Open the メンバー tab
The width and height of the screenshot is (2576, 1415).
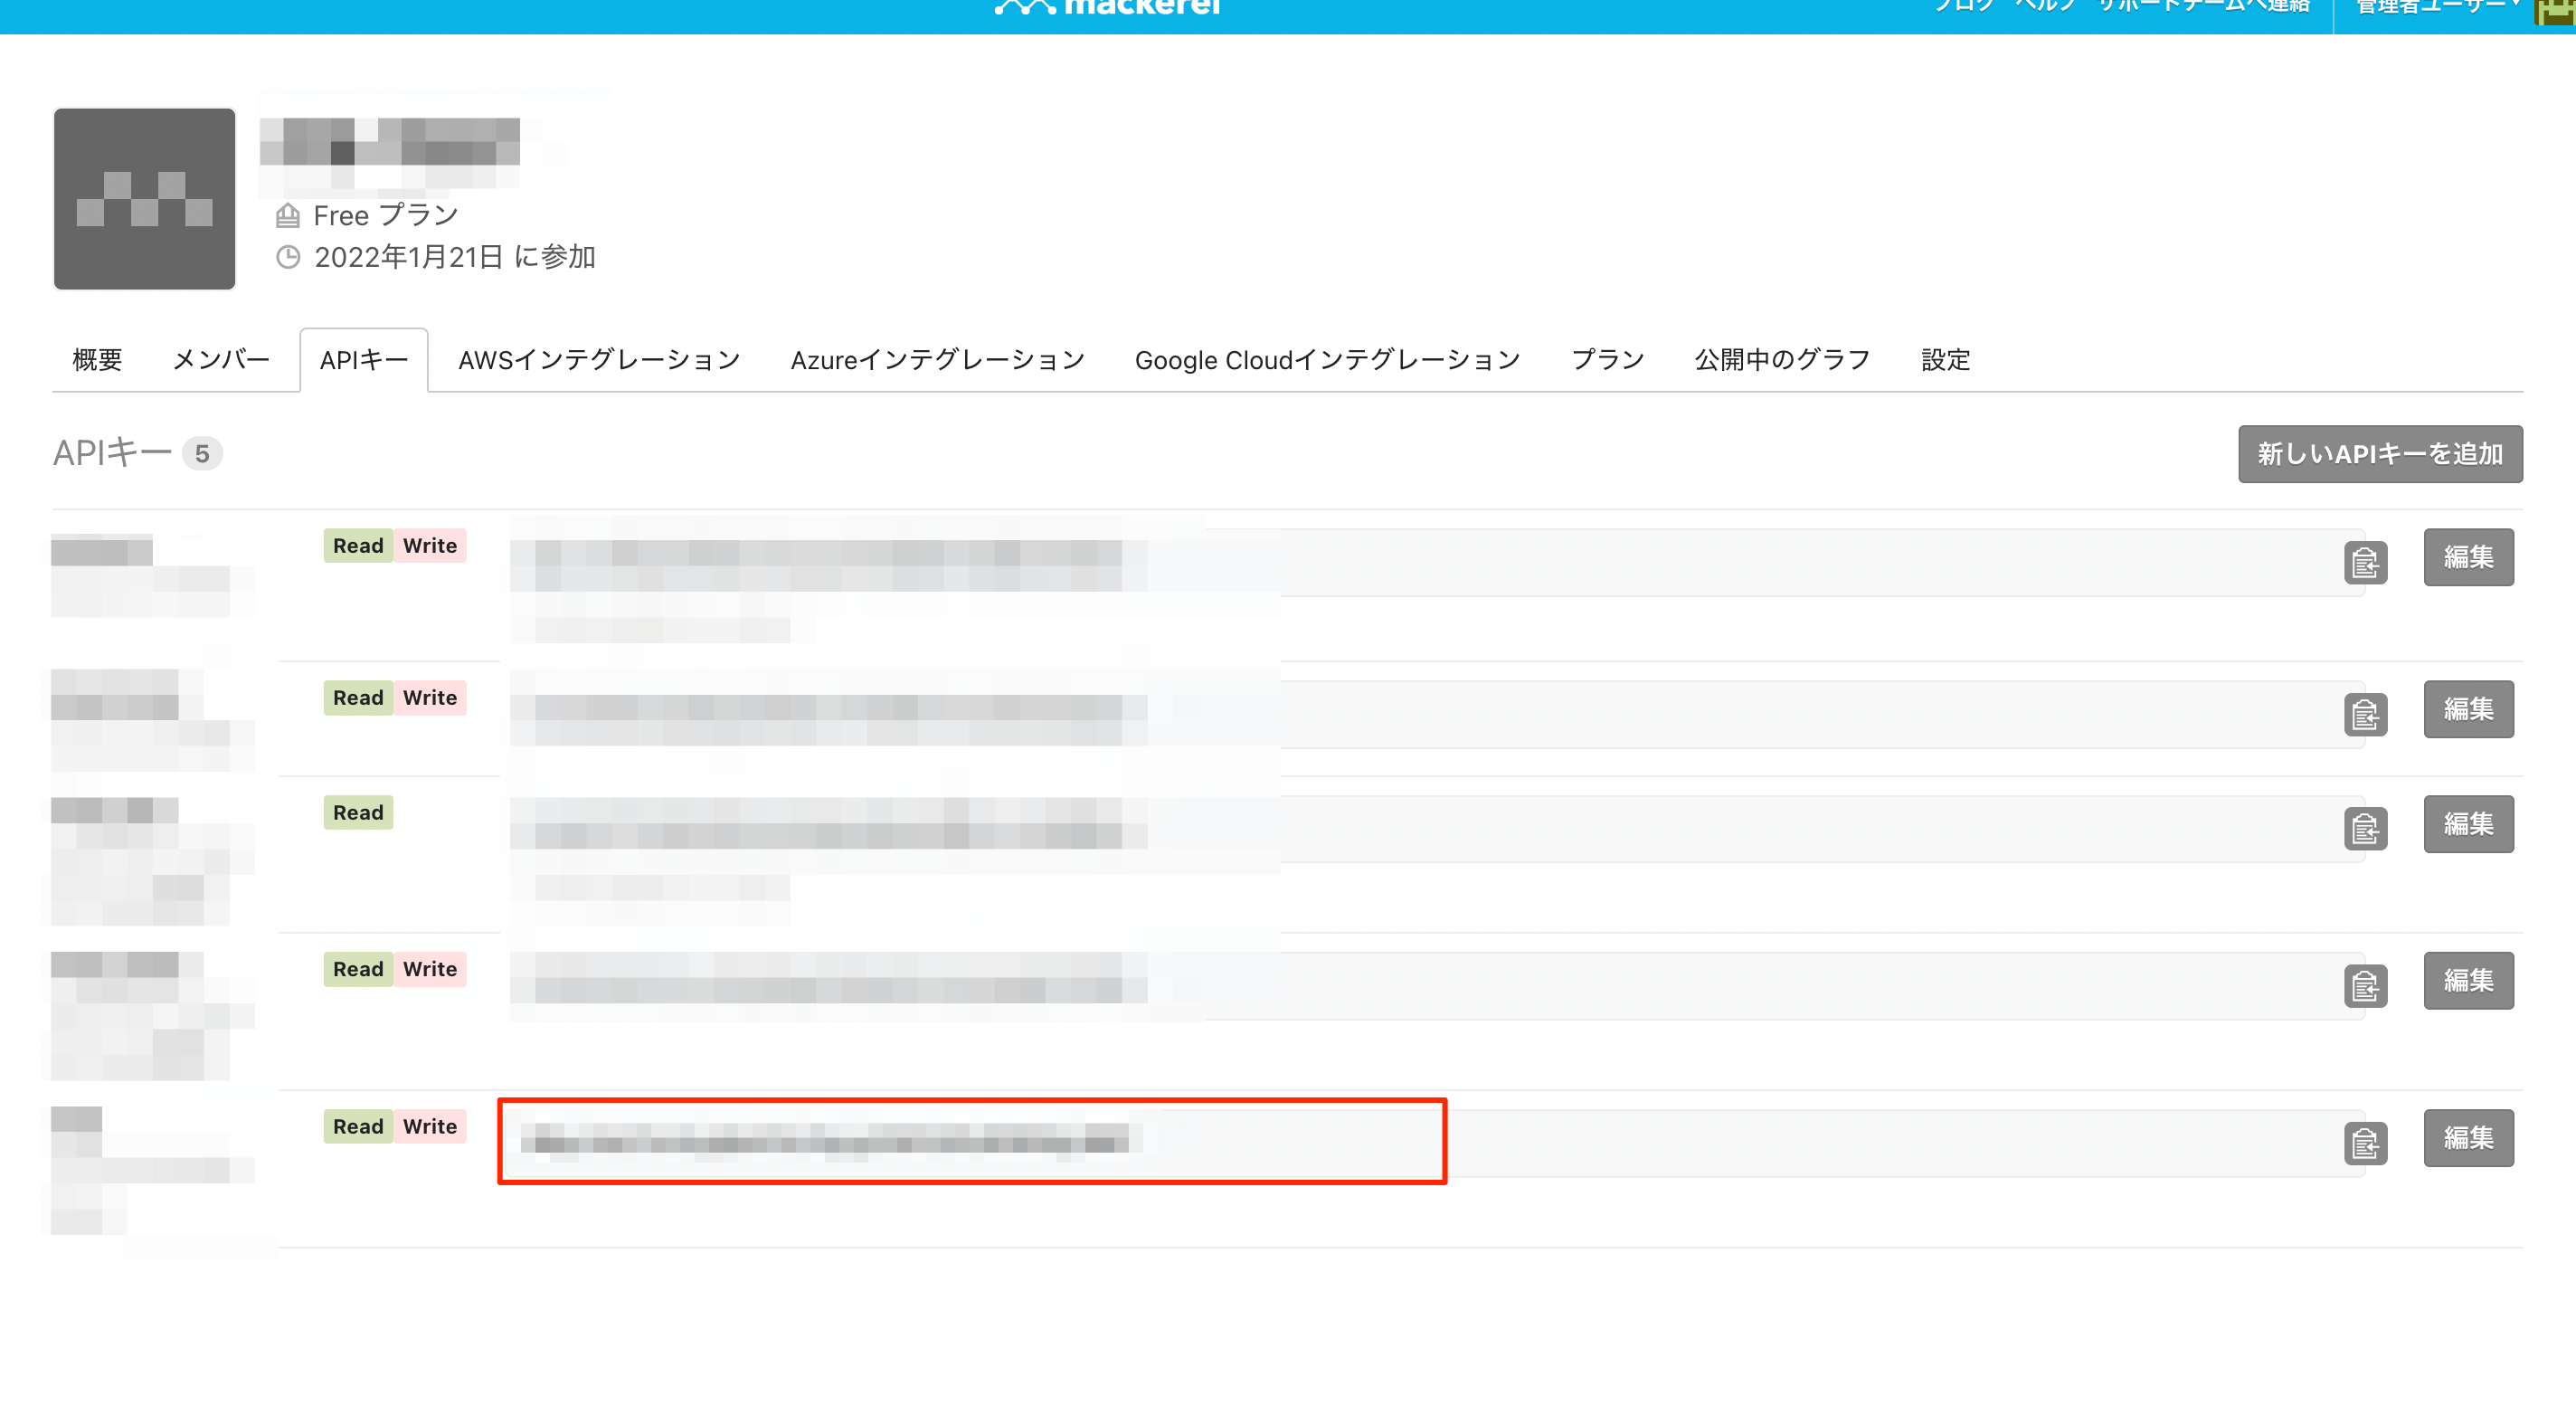(221, 360)
